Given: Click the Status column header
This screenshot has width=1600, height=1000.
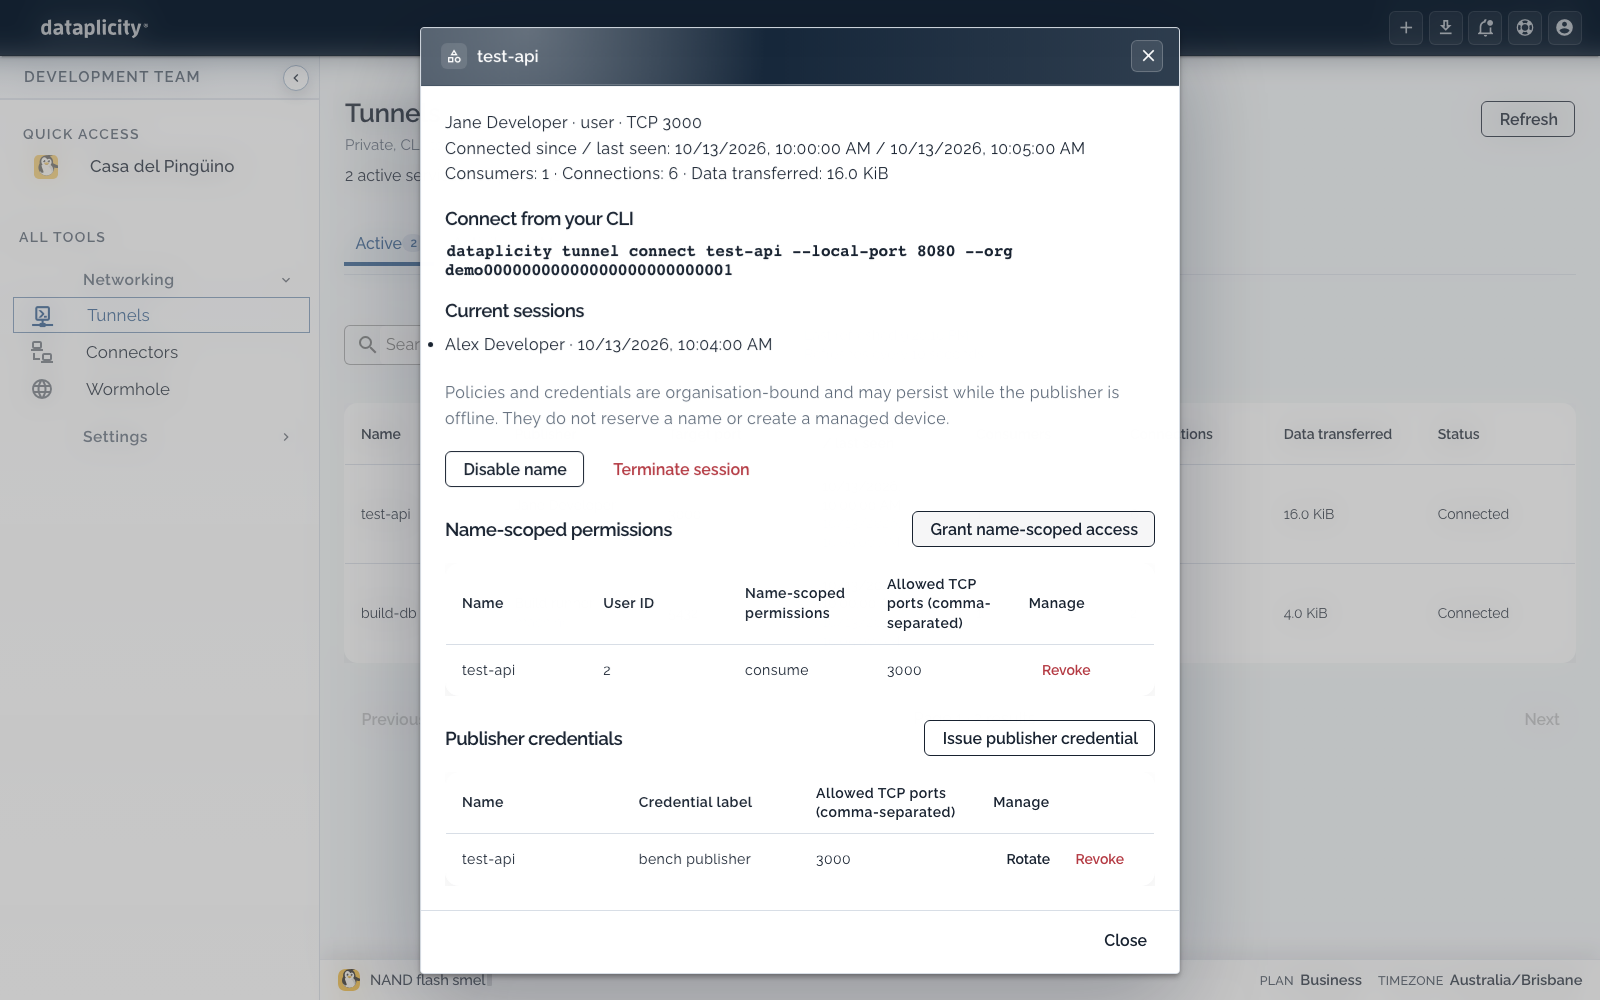Looking at the screenshot, I should pyautogui.click(x=1459, y=434).
